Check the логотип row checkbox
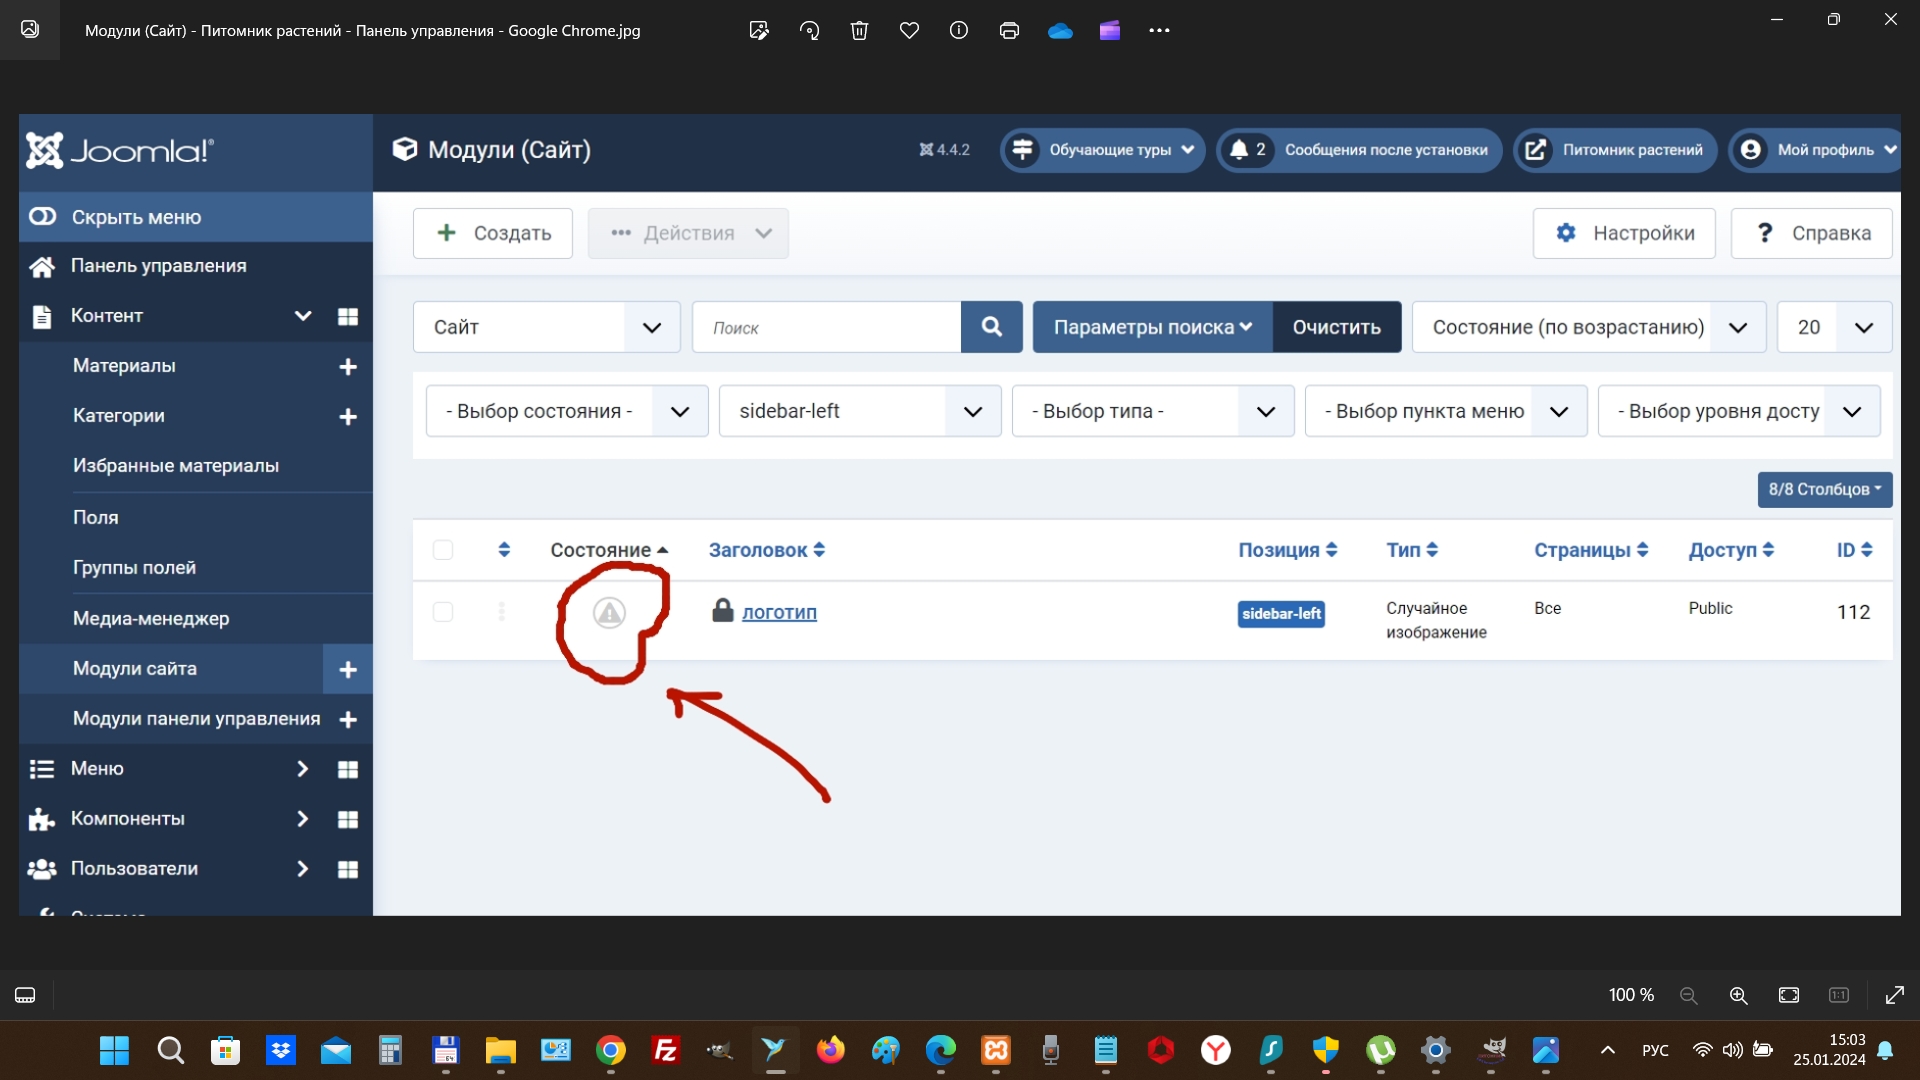This screenshot has width=1920, height=1080. coord(443,612)
